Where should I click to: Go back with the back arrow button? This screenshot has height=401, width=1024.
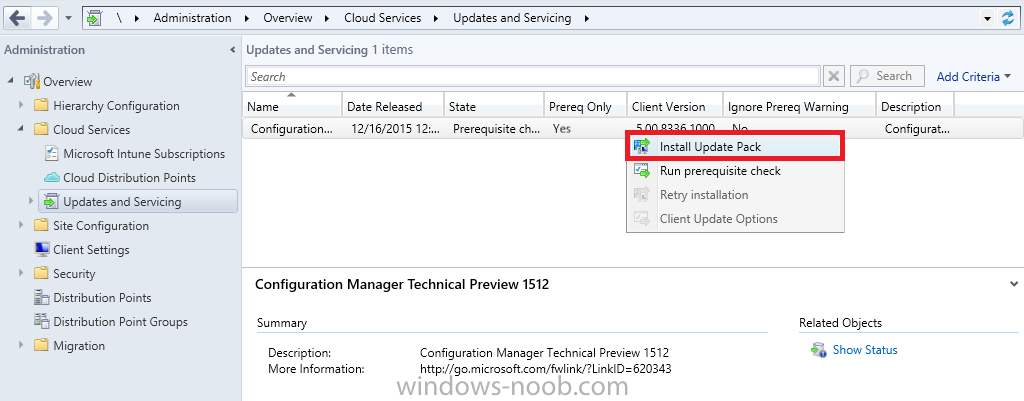pos(18,18)
